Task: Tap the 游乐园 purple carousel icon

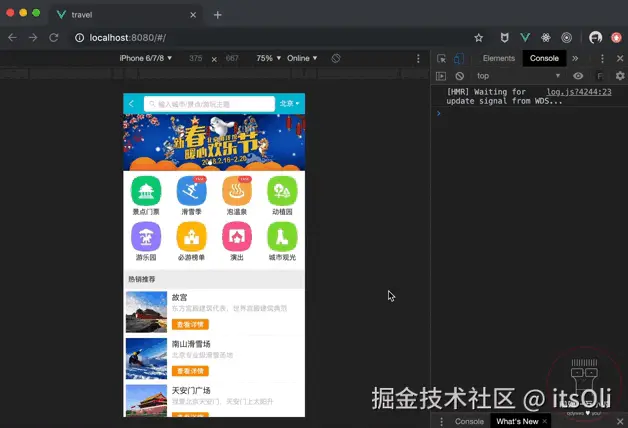Action: coord(146,237)
